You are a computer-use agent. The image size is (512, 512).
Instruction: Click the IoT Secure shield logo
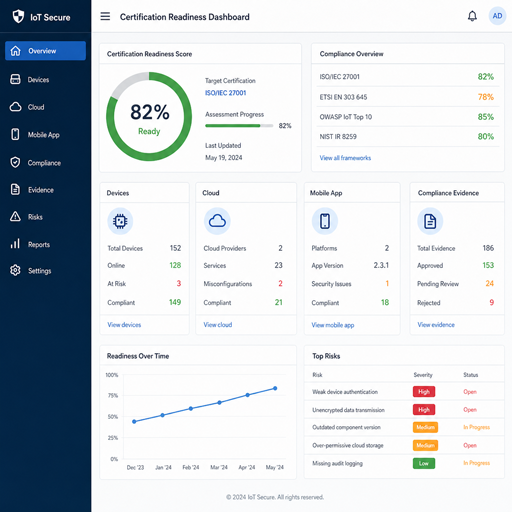[18, 16]
